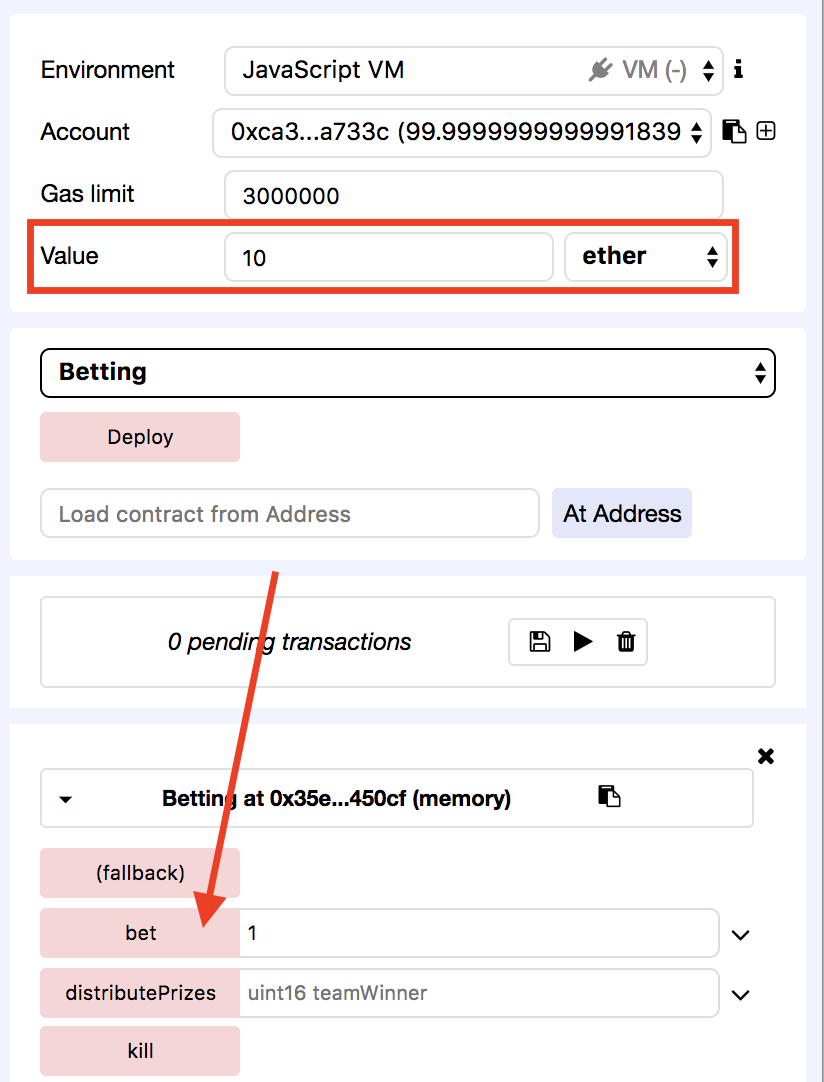Expand the bet function parameters chevron
This screenshot has height=1082, width=824.
click(x=740, y=935)
